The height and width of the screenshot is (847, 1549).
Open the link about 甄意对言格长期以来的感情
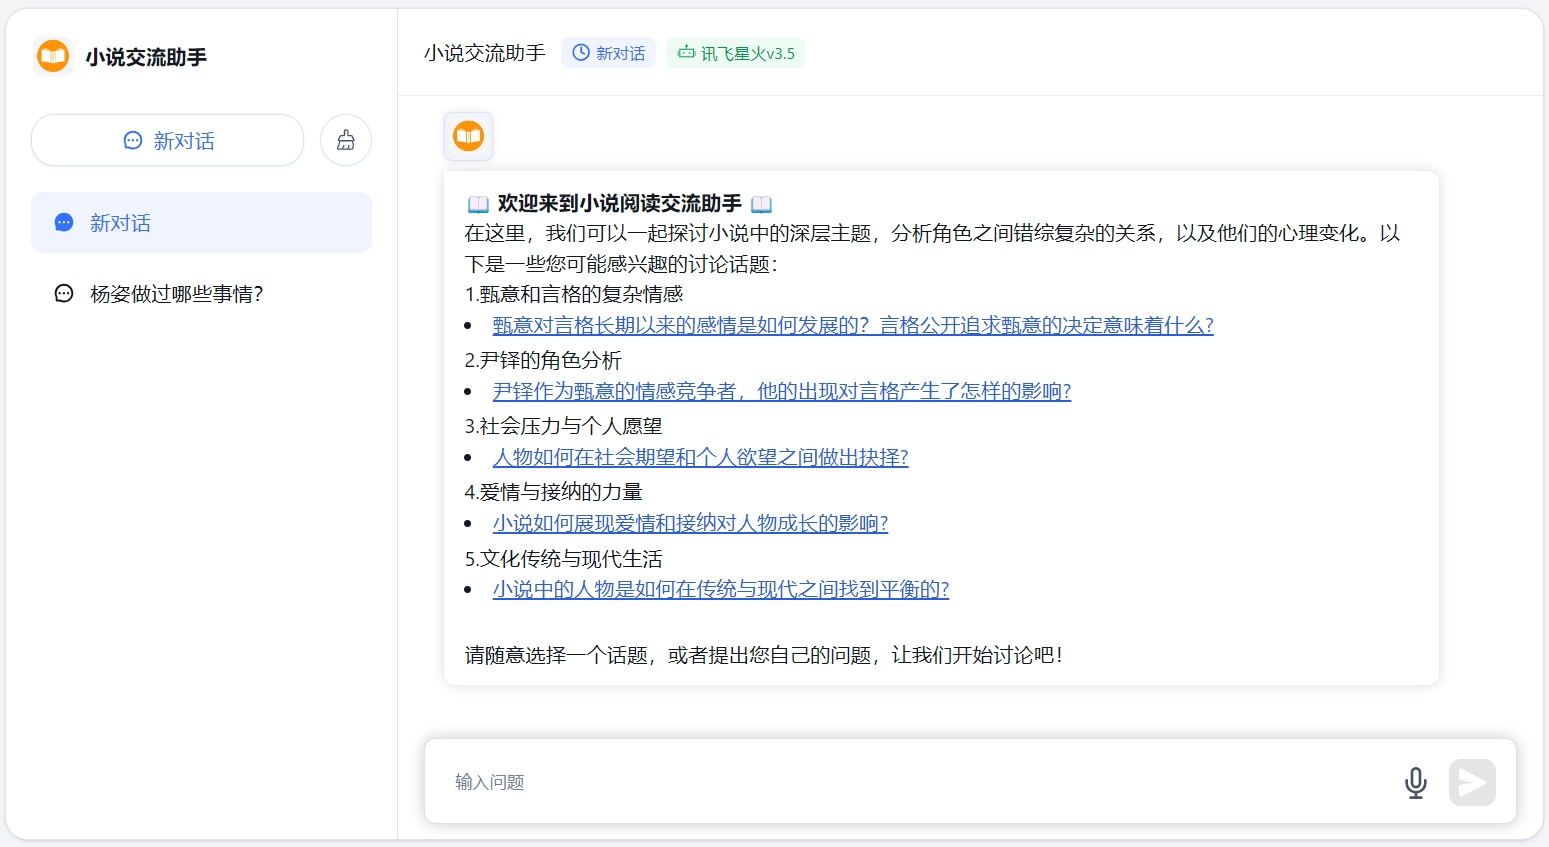(852, 325)
